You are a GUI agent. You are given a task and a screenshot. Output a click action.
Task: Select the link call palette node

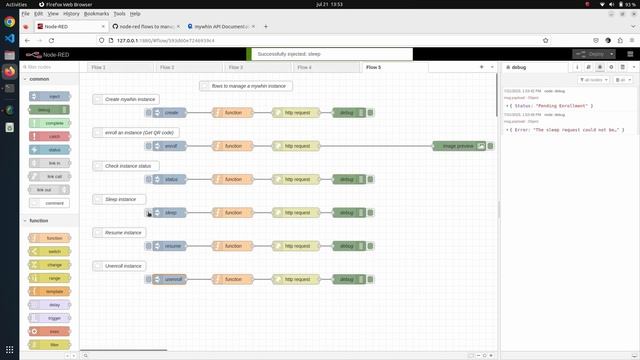click(49, 176)
